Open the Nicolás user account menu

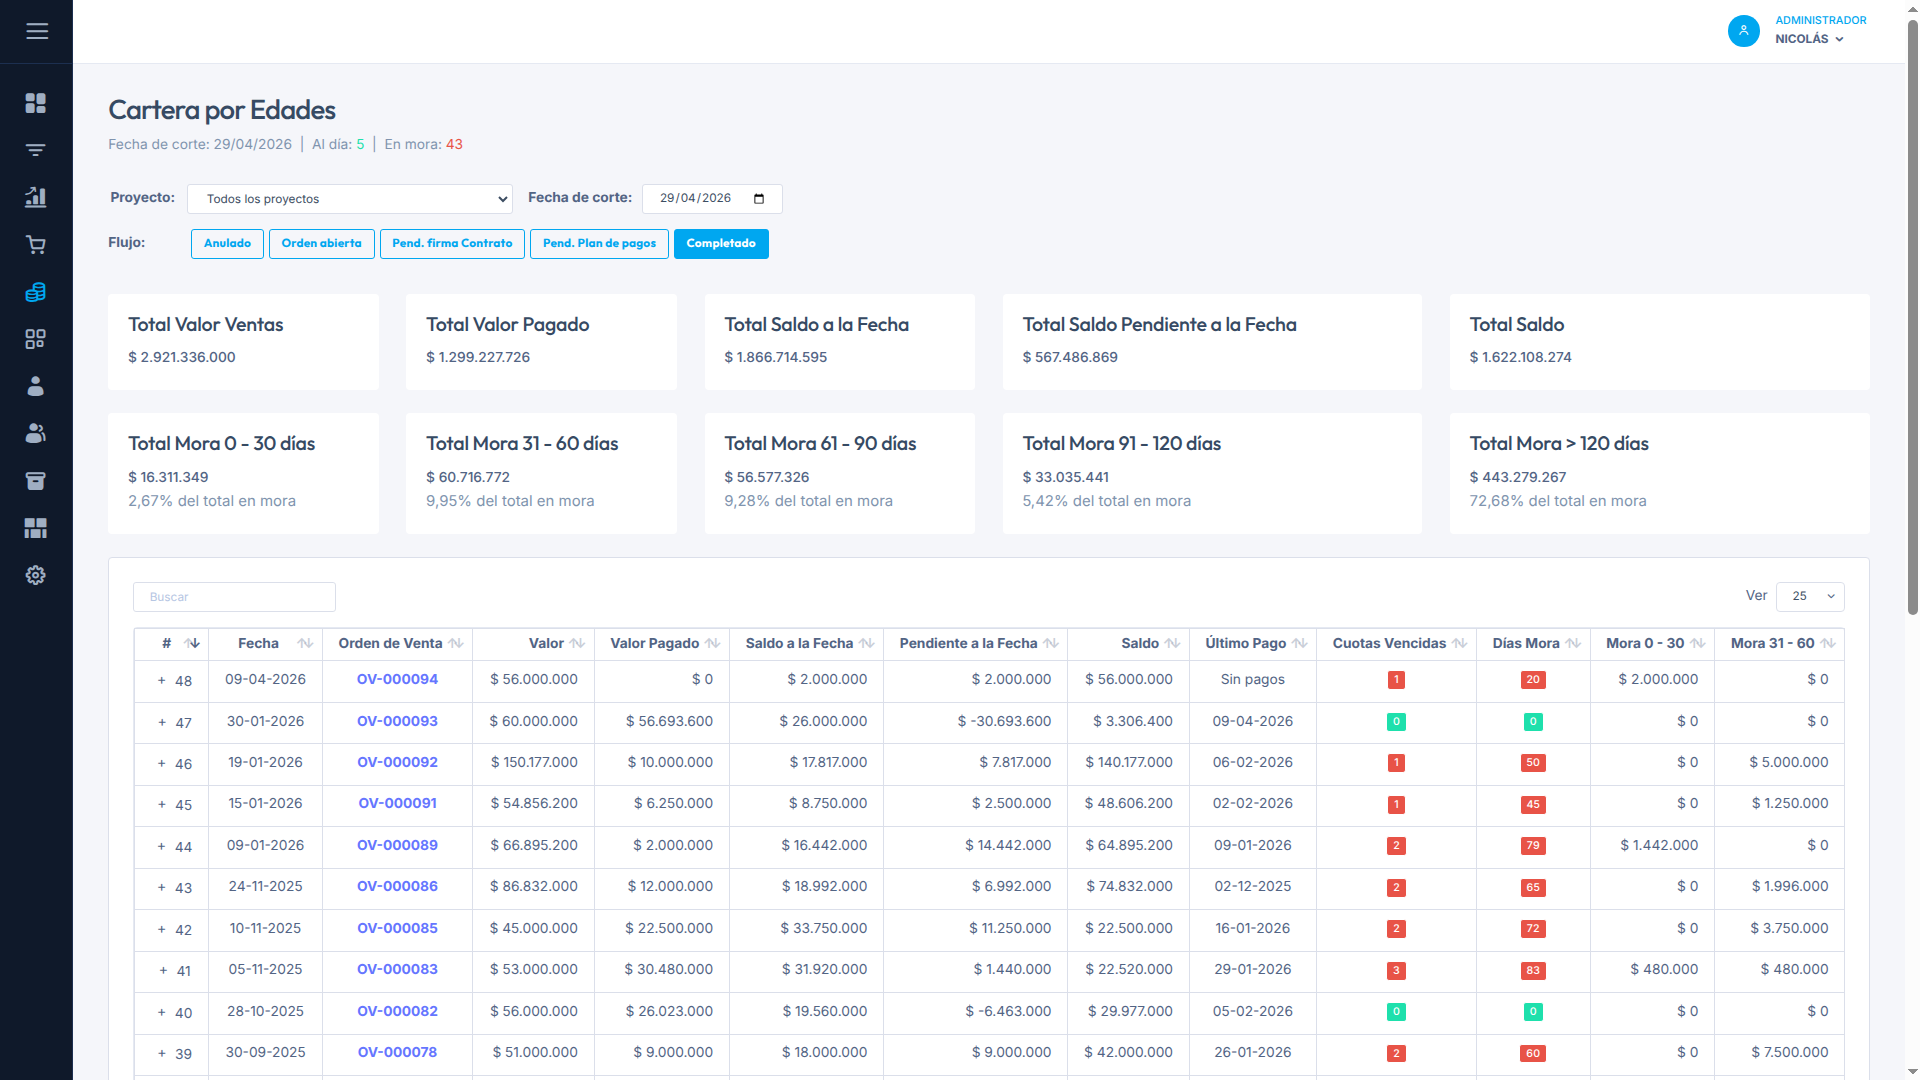point(1809,39)
